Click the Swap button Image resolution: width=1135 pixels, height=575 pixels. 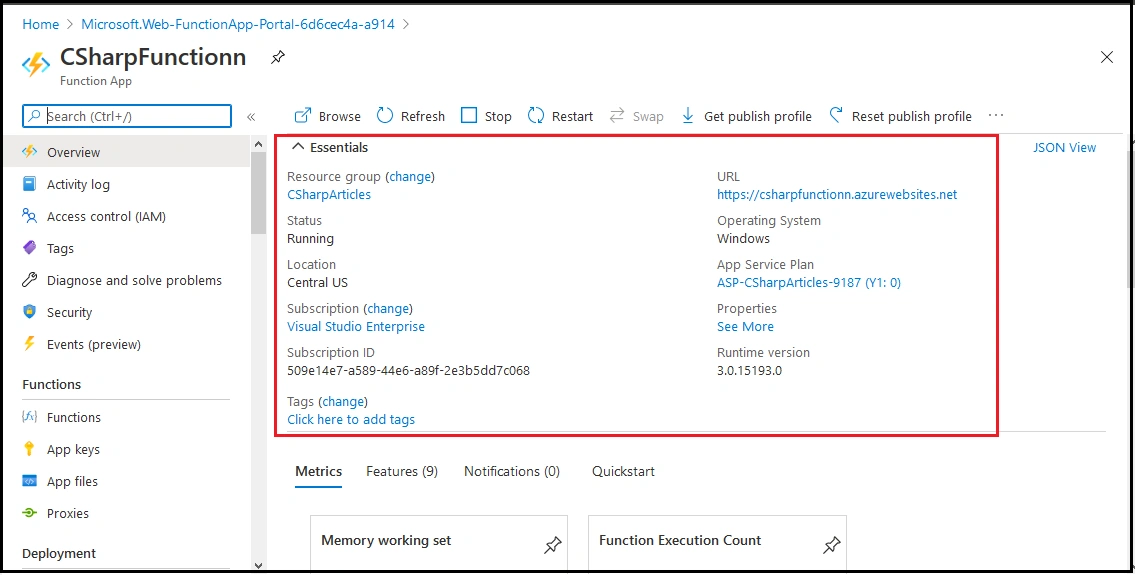click(x=636, y=116)
